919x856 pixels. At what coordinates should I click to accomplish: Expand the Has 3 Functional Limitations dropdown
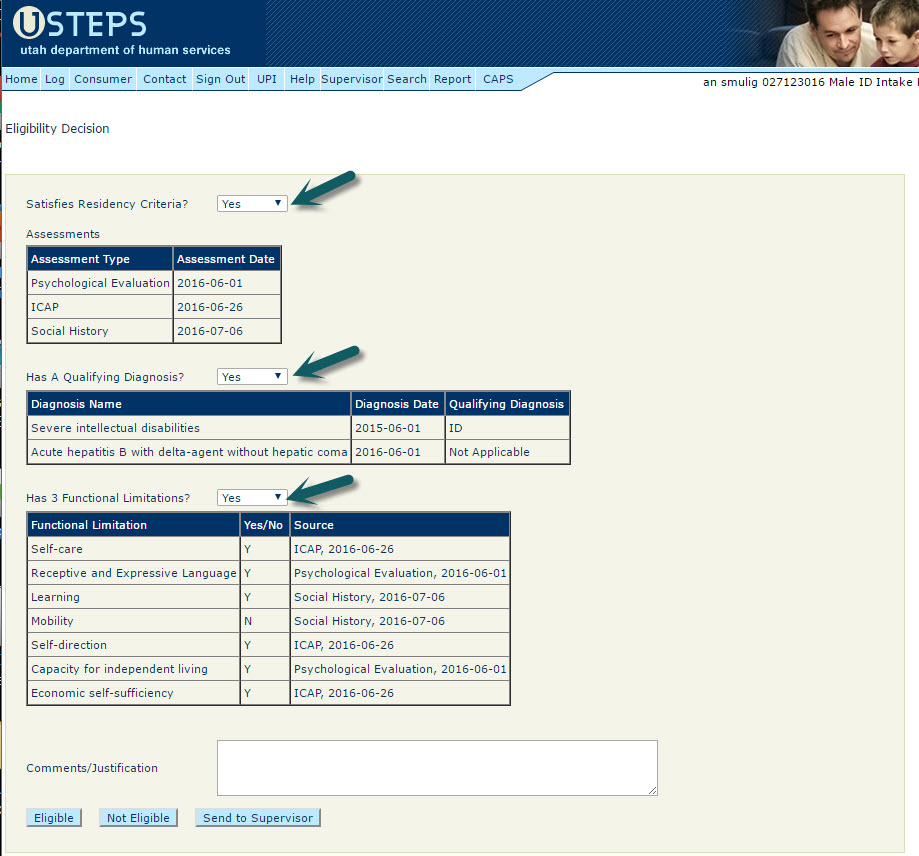[x=252, y=498]
